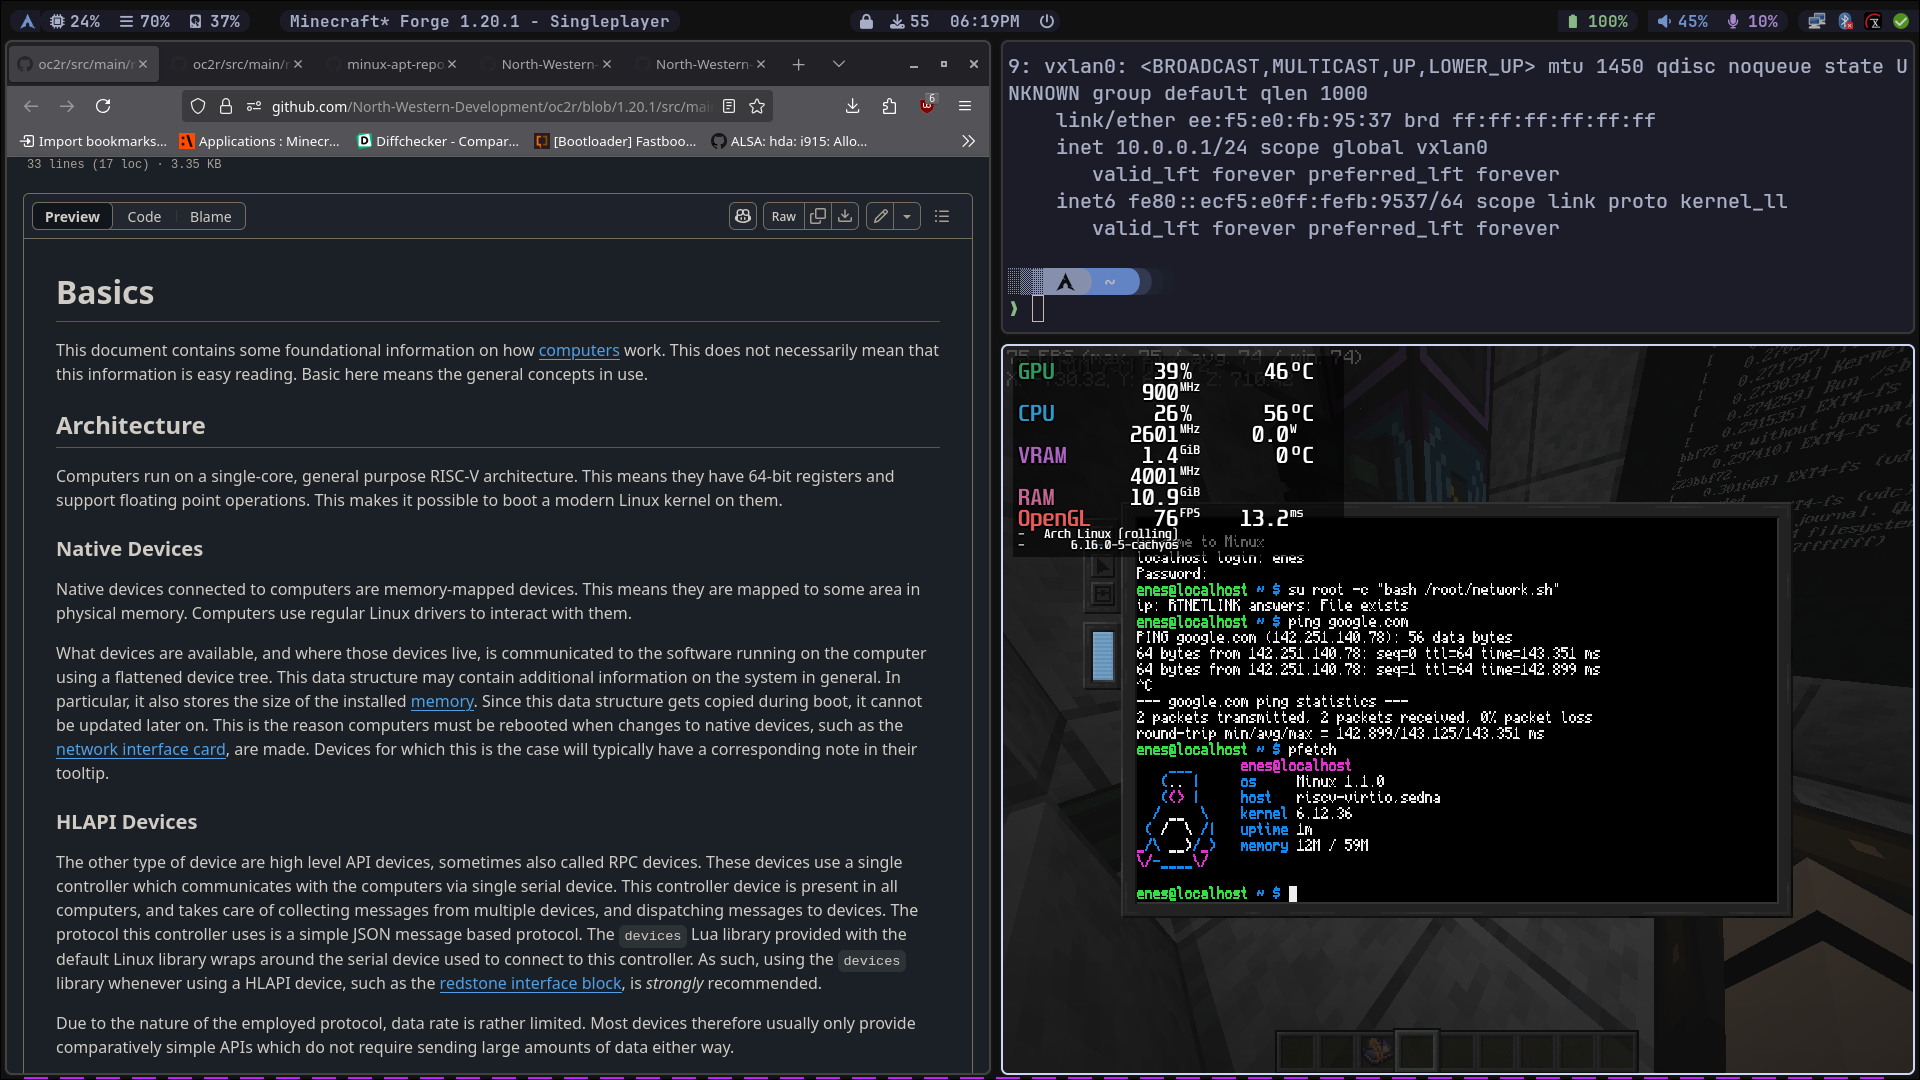The height and width of the screenshot is (1080, 1920).
Task: Edit this file pencil icon
Action: [880, 216]
